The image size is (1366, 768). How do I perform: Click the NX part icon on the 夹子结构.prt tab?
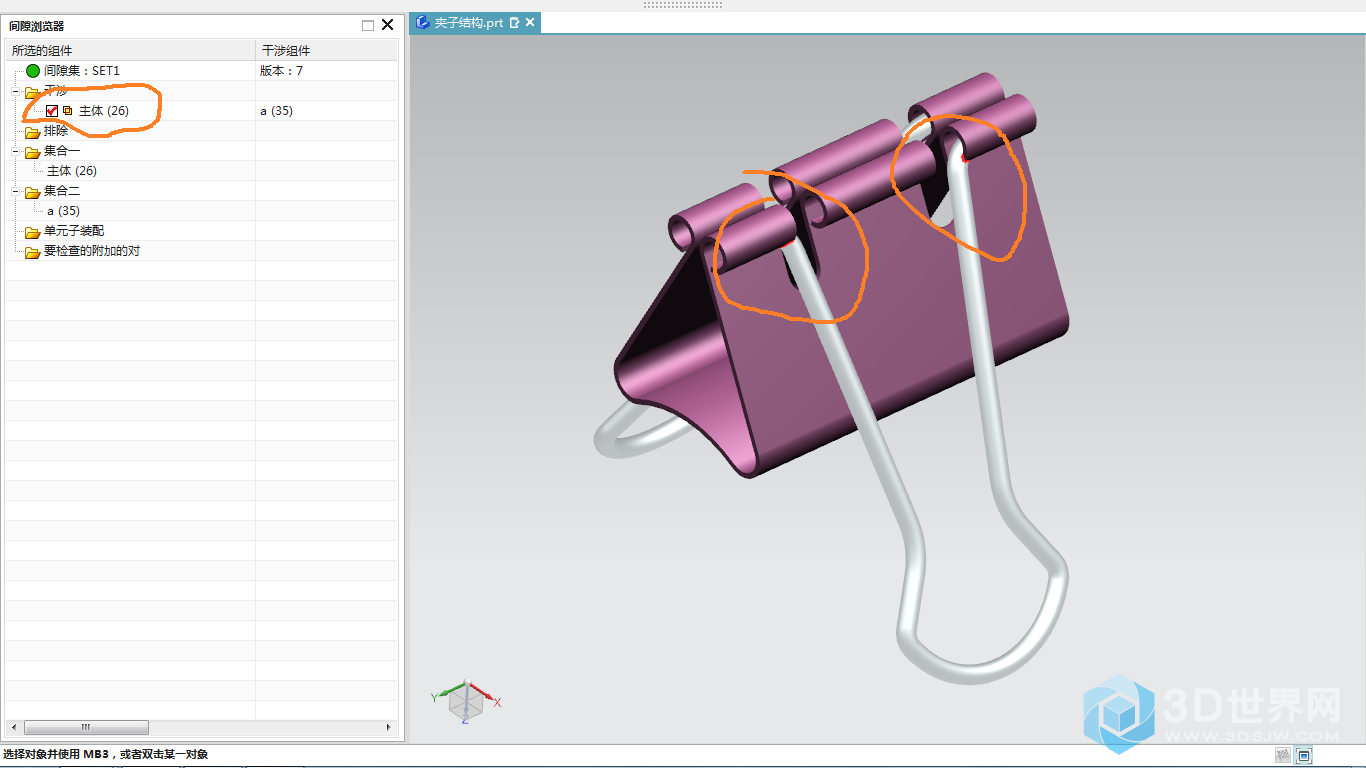423,22
